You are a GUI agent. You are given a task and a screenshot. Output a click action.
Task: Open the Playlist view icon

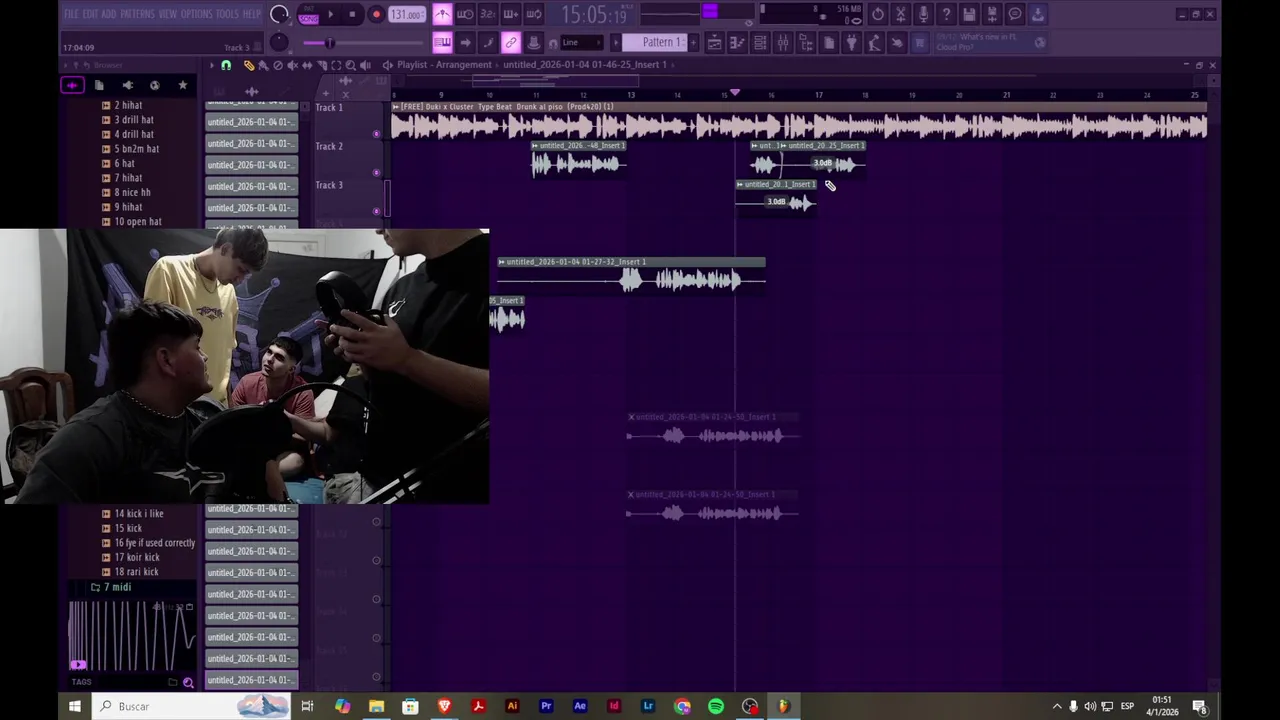(x=714, y=42)
